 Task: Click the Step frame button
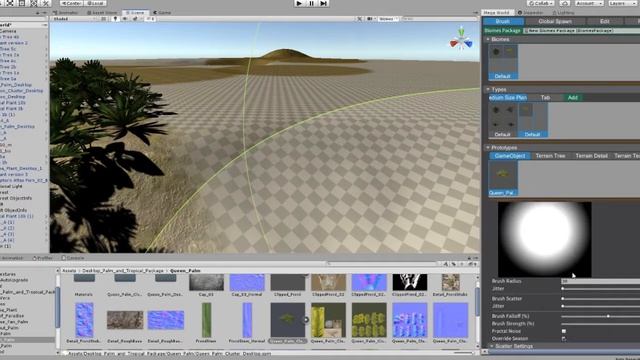pos(323,3)
